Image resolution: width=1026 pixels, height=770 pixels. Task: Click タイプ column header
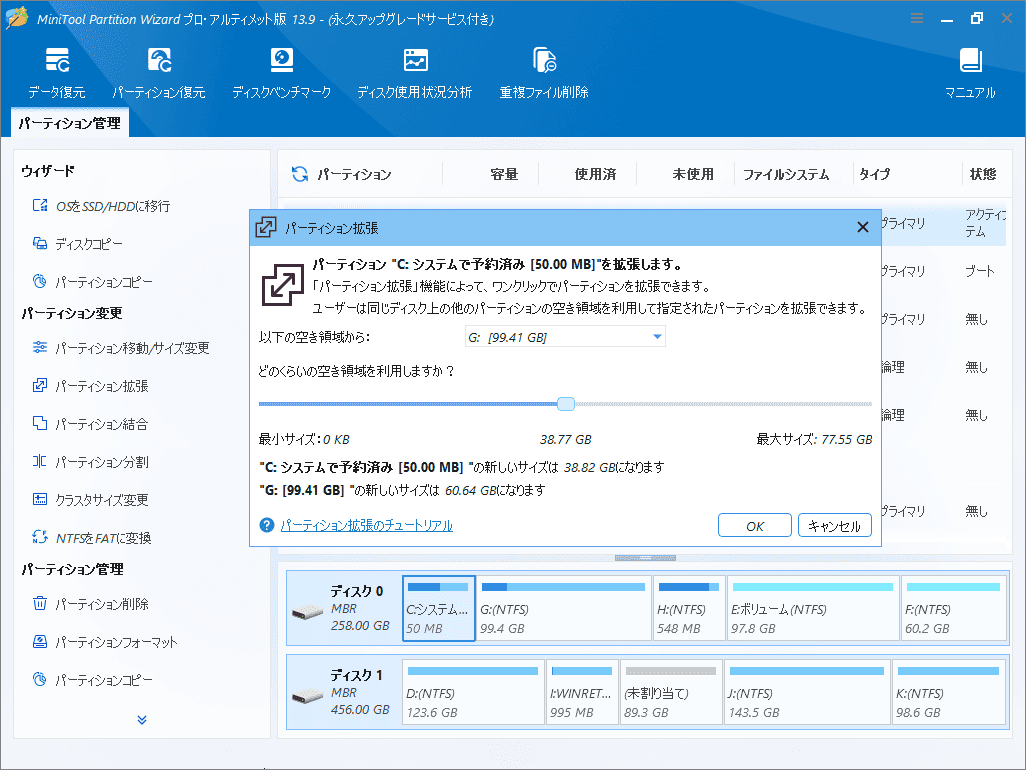coord(874,174)
